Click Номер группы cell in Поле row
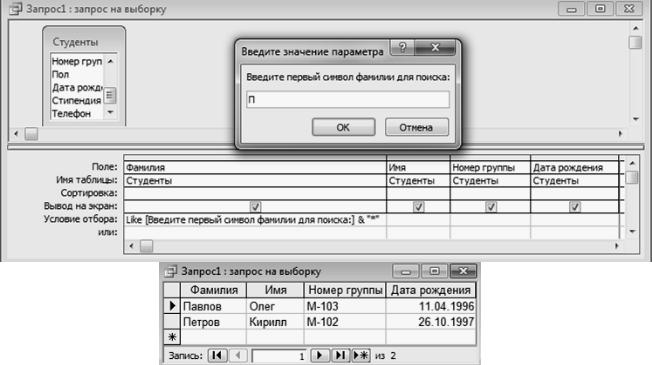This screenshot has height=365, width=652. pyautogui.click(x=490, y=167)
